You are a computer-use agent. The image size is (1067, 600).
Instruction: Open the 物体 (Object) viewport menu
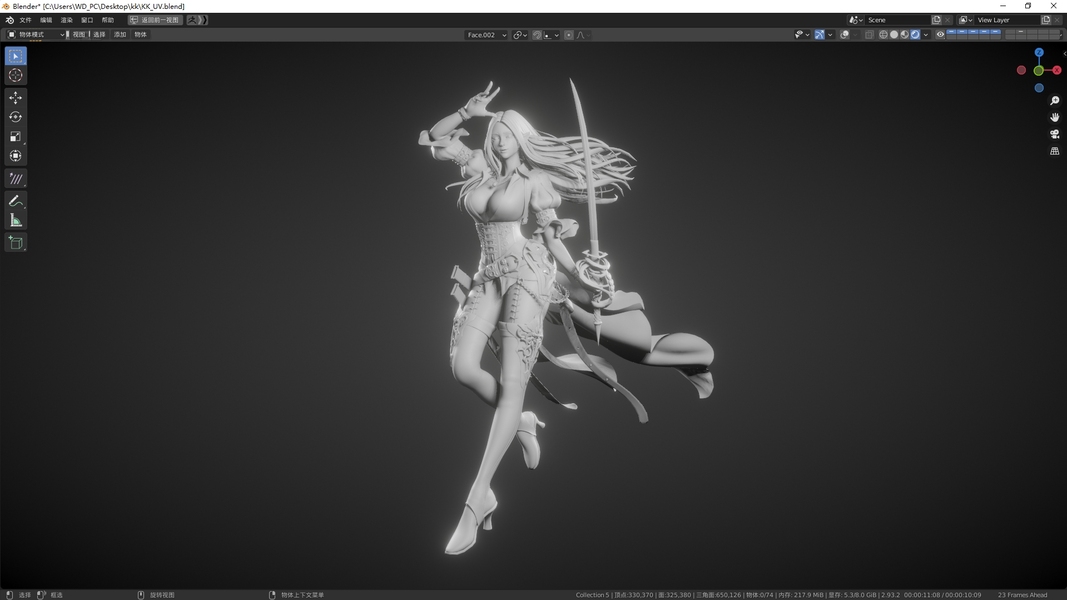pyautogui.click(x=141, y=34)
